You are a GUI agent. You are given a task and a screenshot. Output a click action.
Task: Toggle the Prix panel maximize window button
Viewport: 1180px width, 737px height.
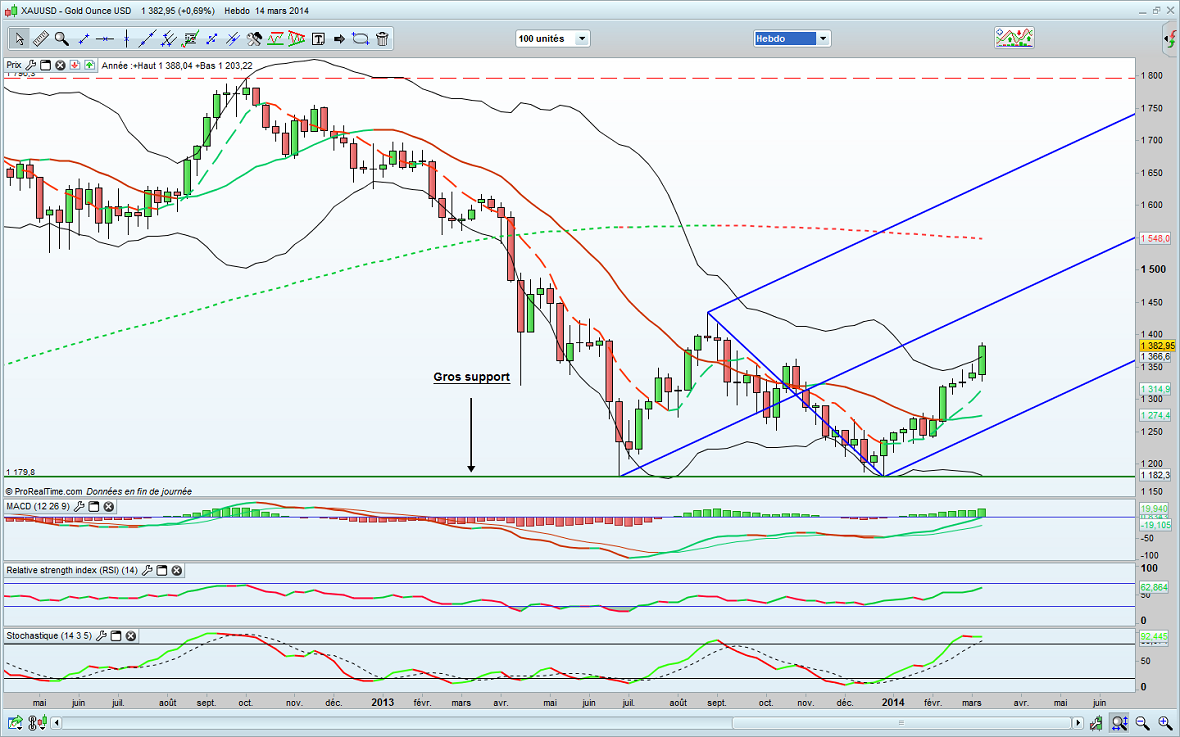45,65
